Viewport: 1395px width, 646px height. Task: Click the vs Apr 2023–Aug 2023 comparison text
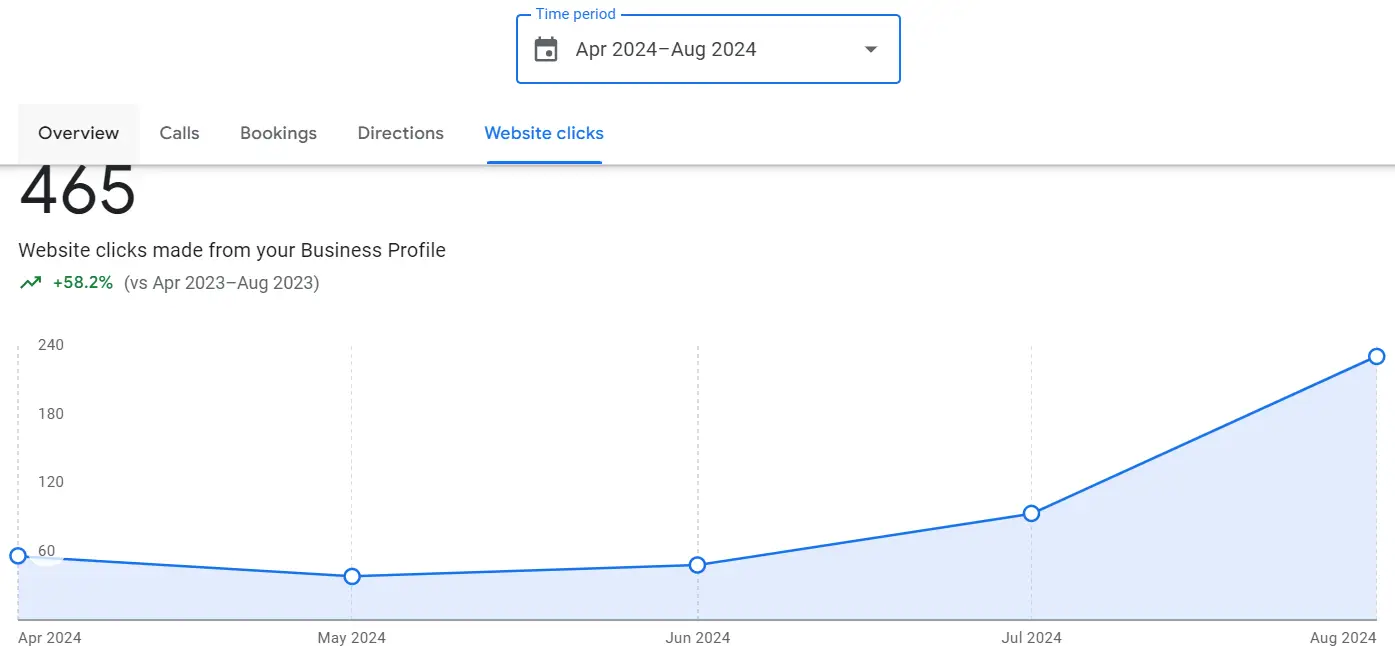point(222,283)
